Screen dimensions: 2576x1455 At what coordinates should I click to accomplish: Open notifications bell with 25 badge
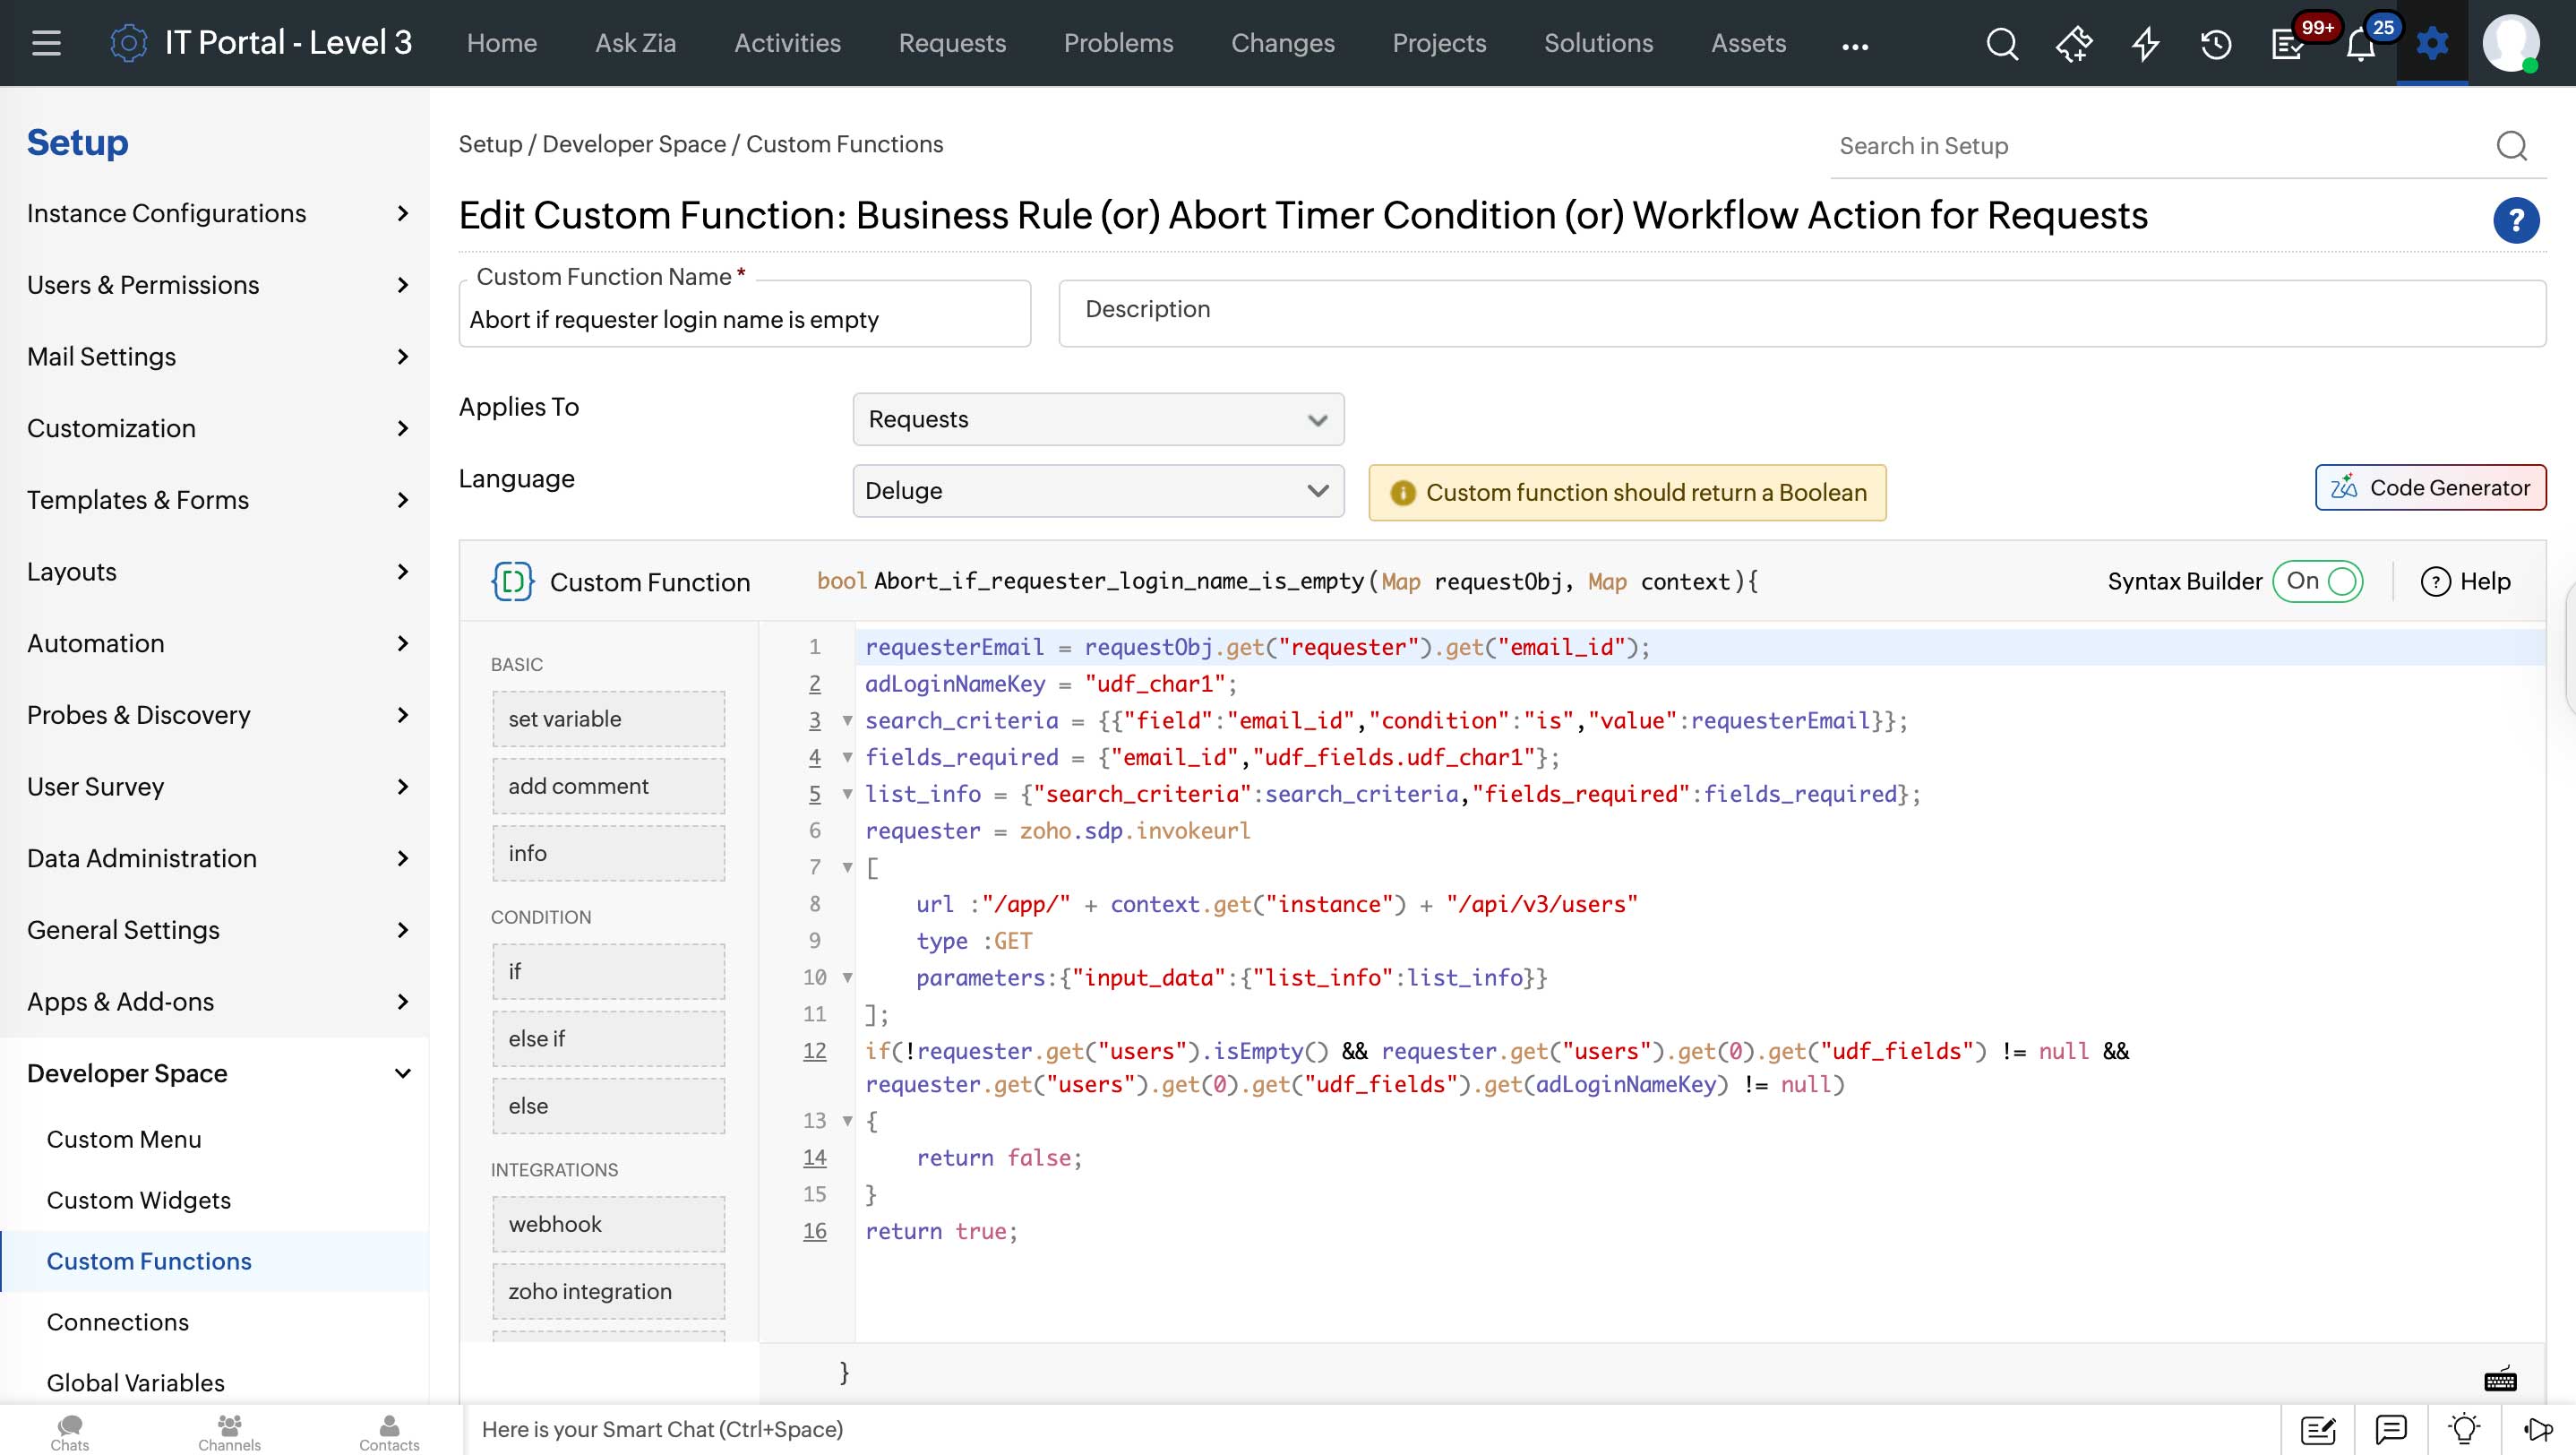(2360, 44)
